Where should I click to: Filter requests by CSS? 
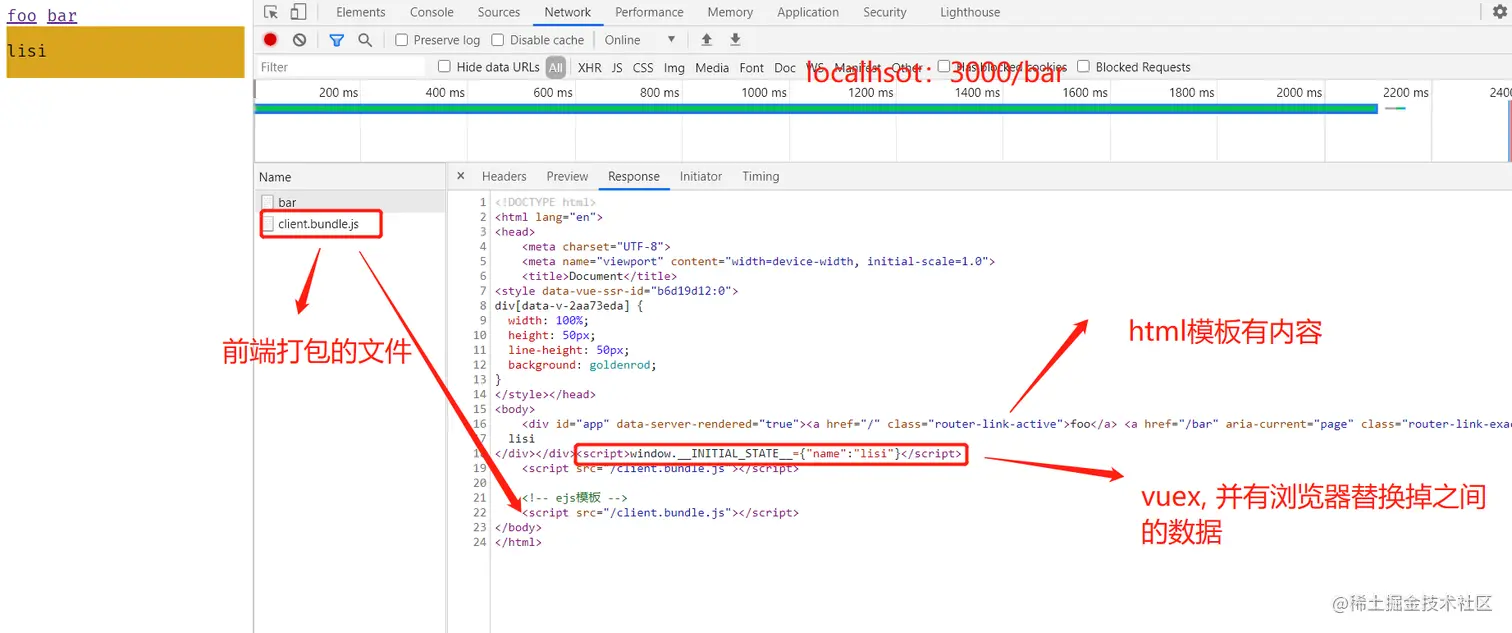(x=643, y=67)
